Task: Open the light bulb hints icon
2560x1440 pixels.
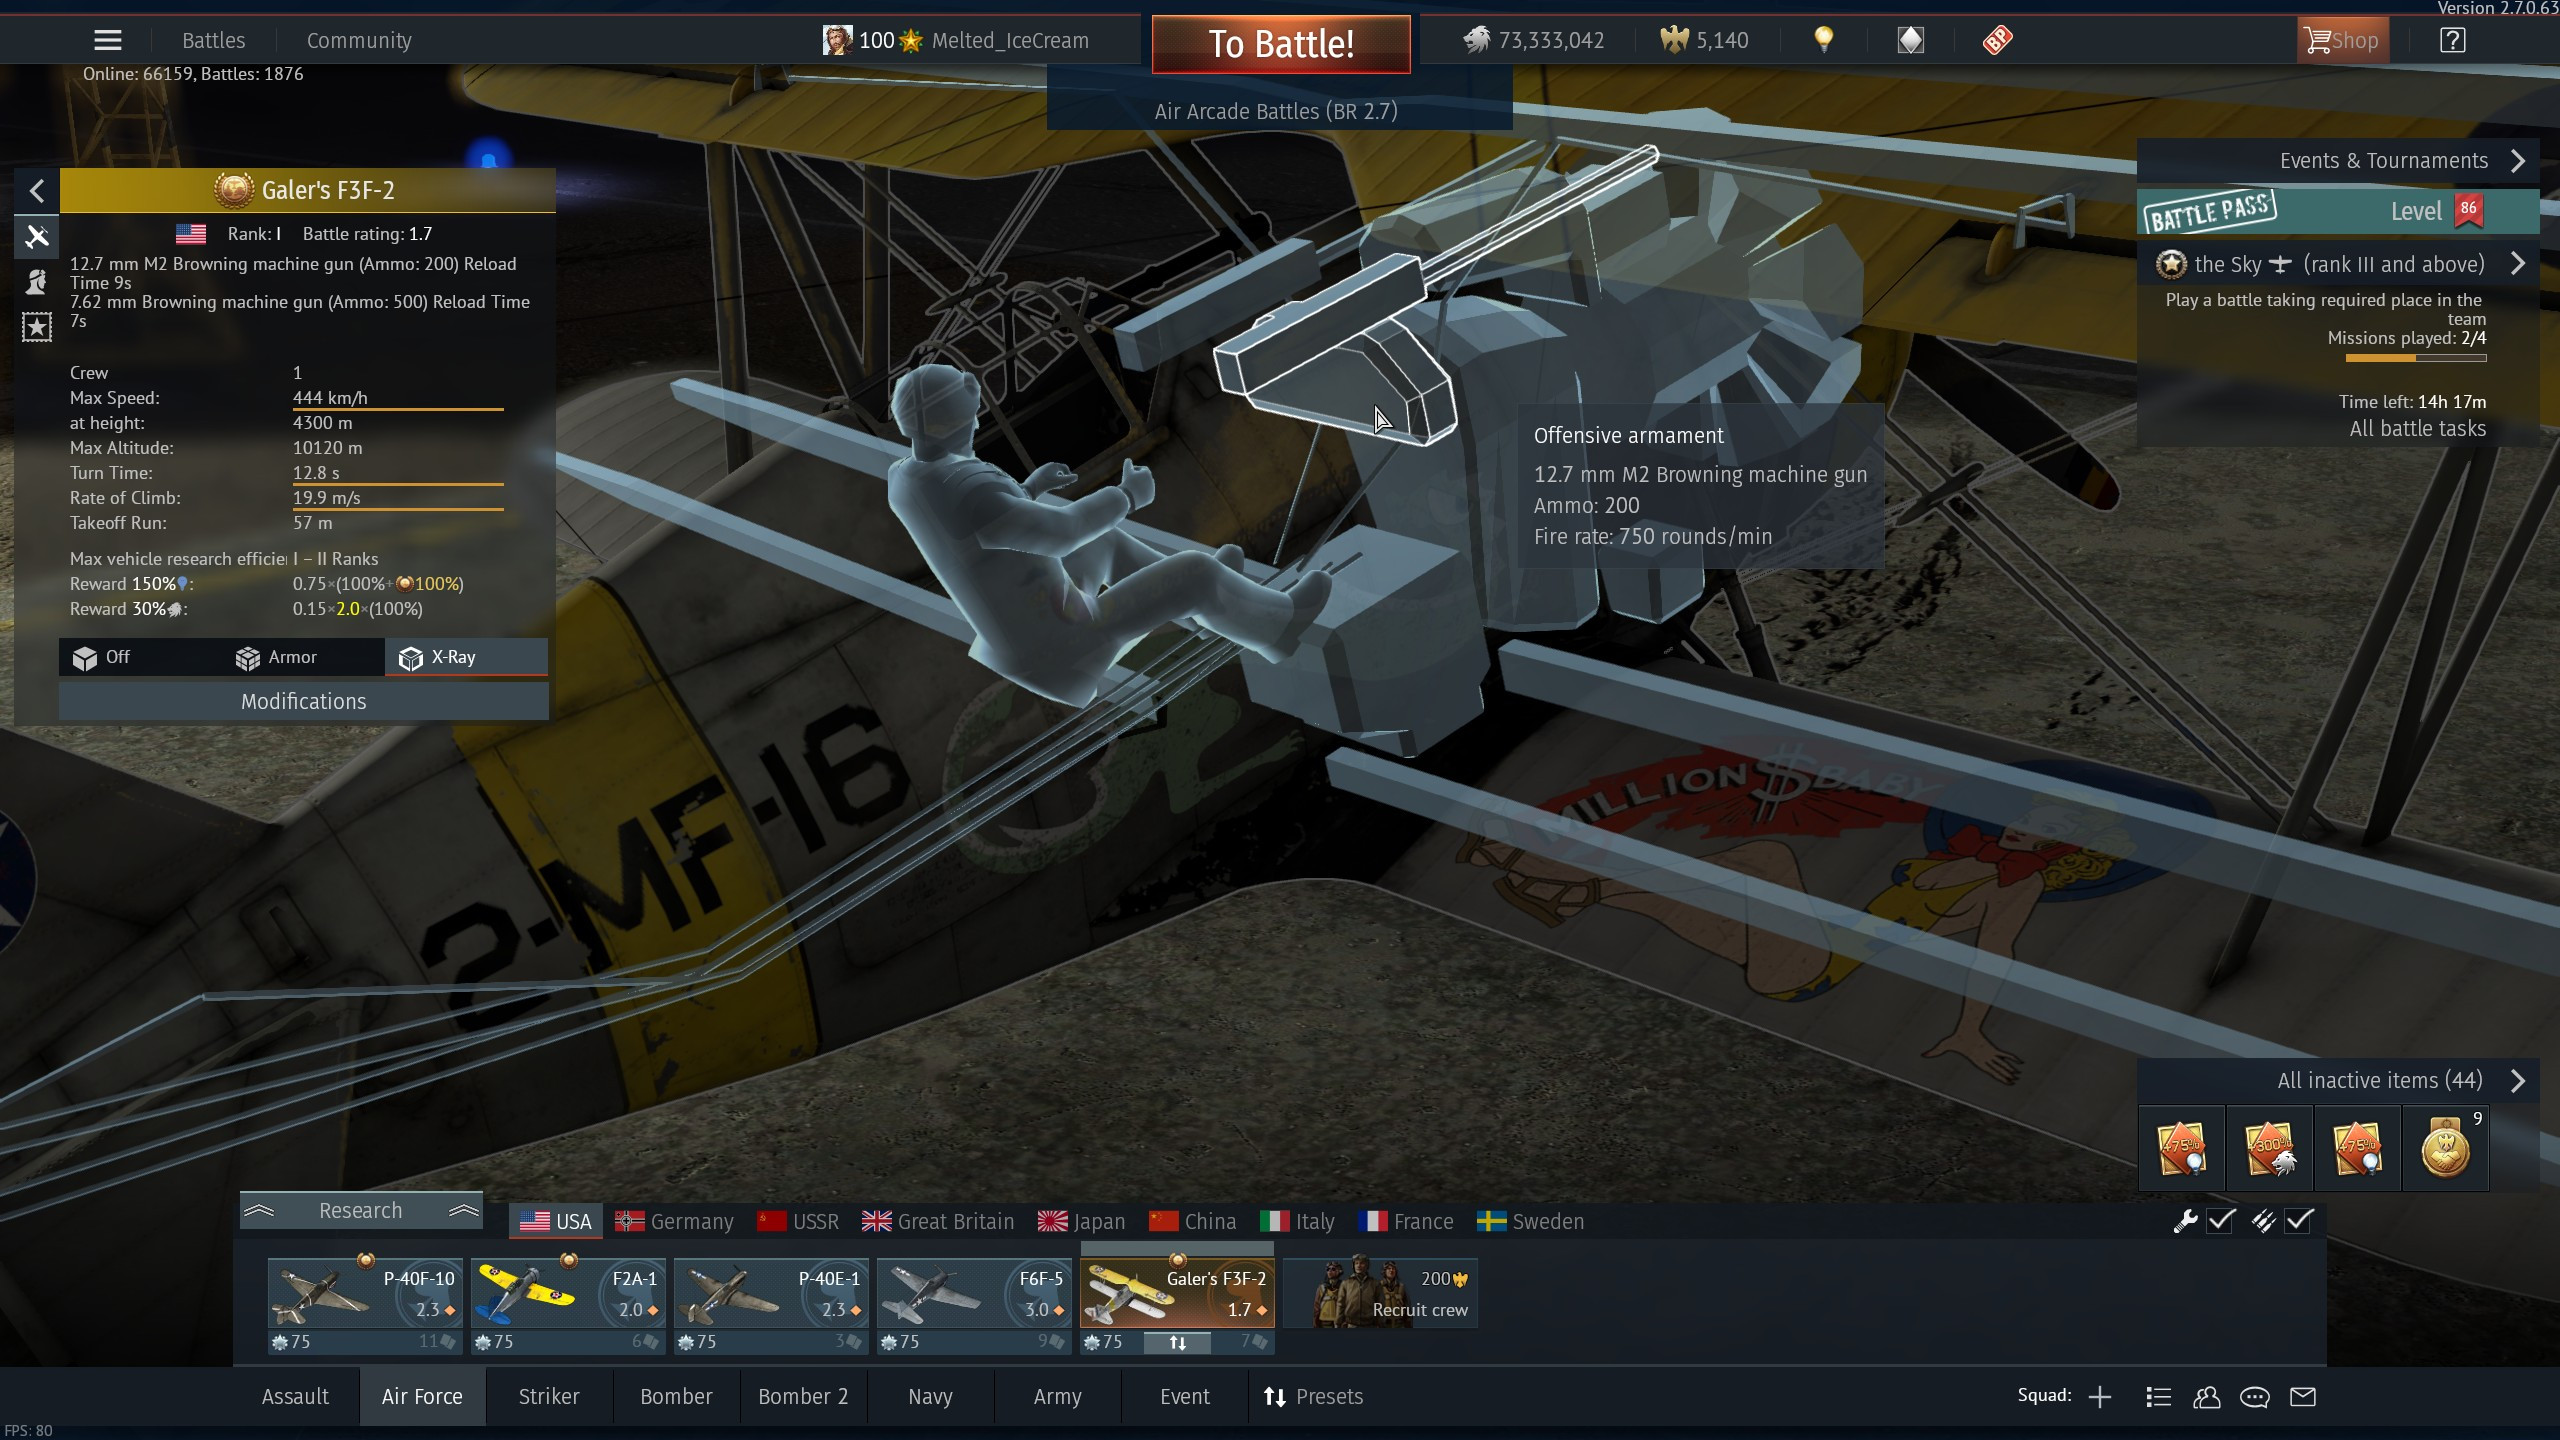Action: pyautogui.click(x=1824, y=40)
